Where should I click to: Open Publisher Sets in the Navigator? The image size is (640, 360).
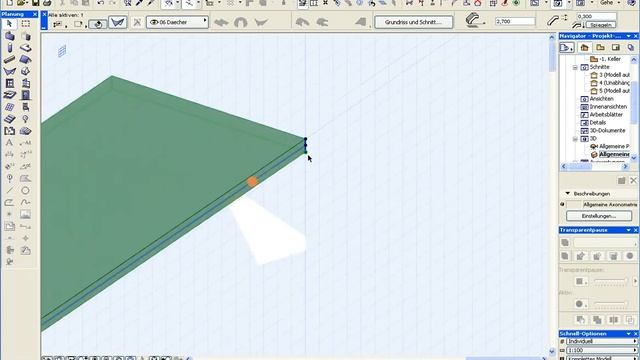tap(631, 48)
